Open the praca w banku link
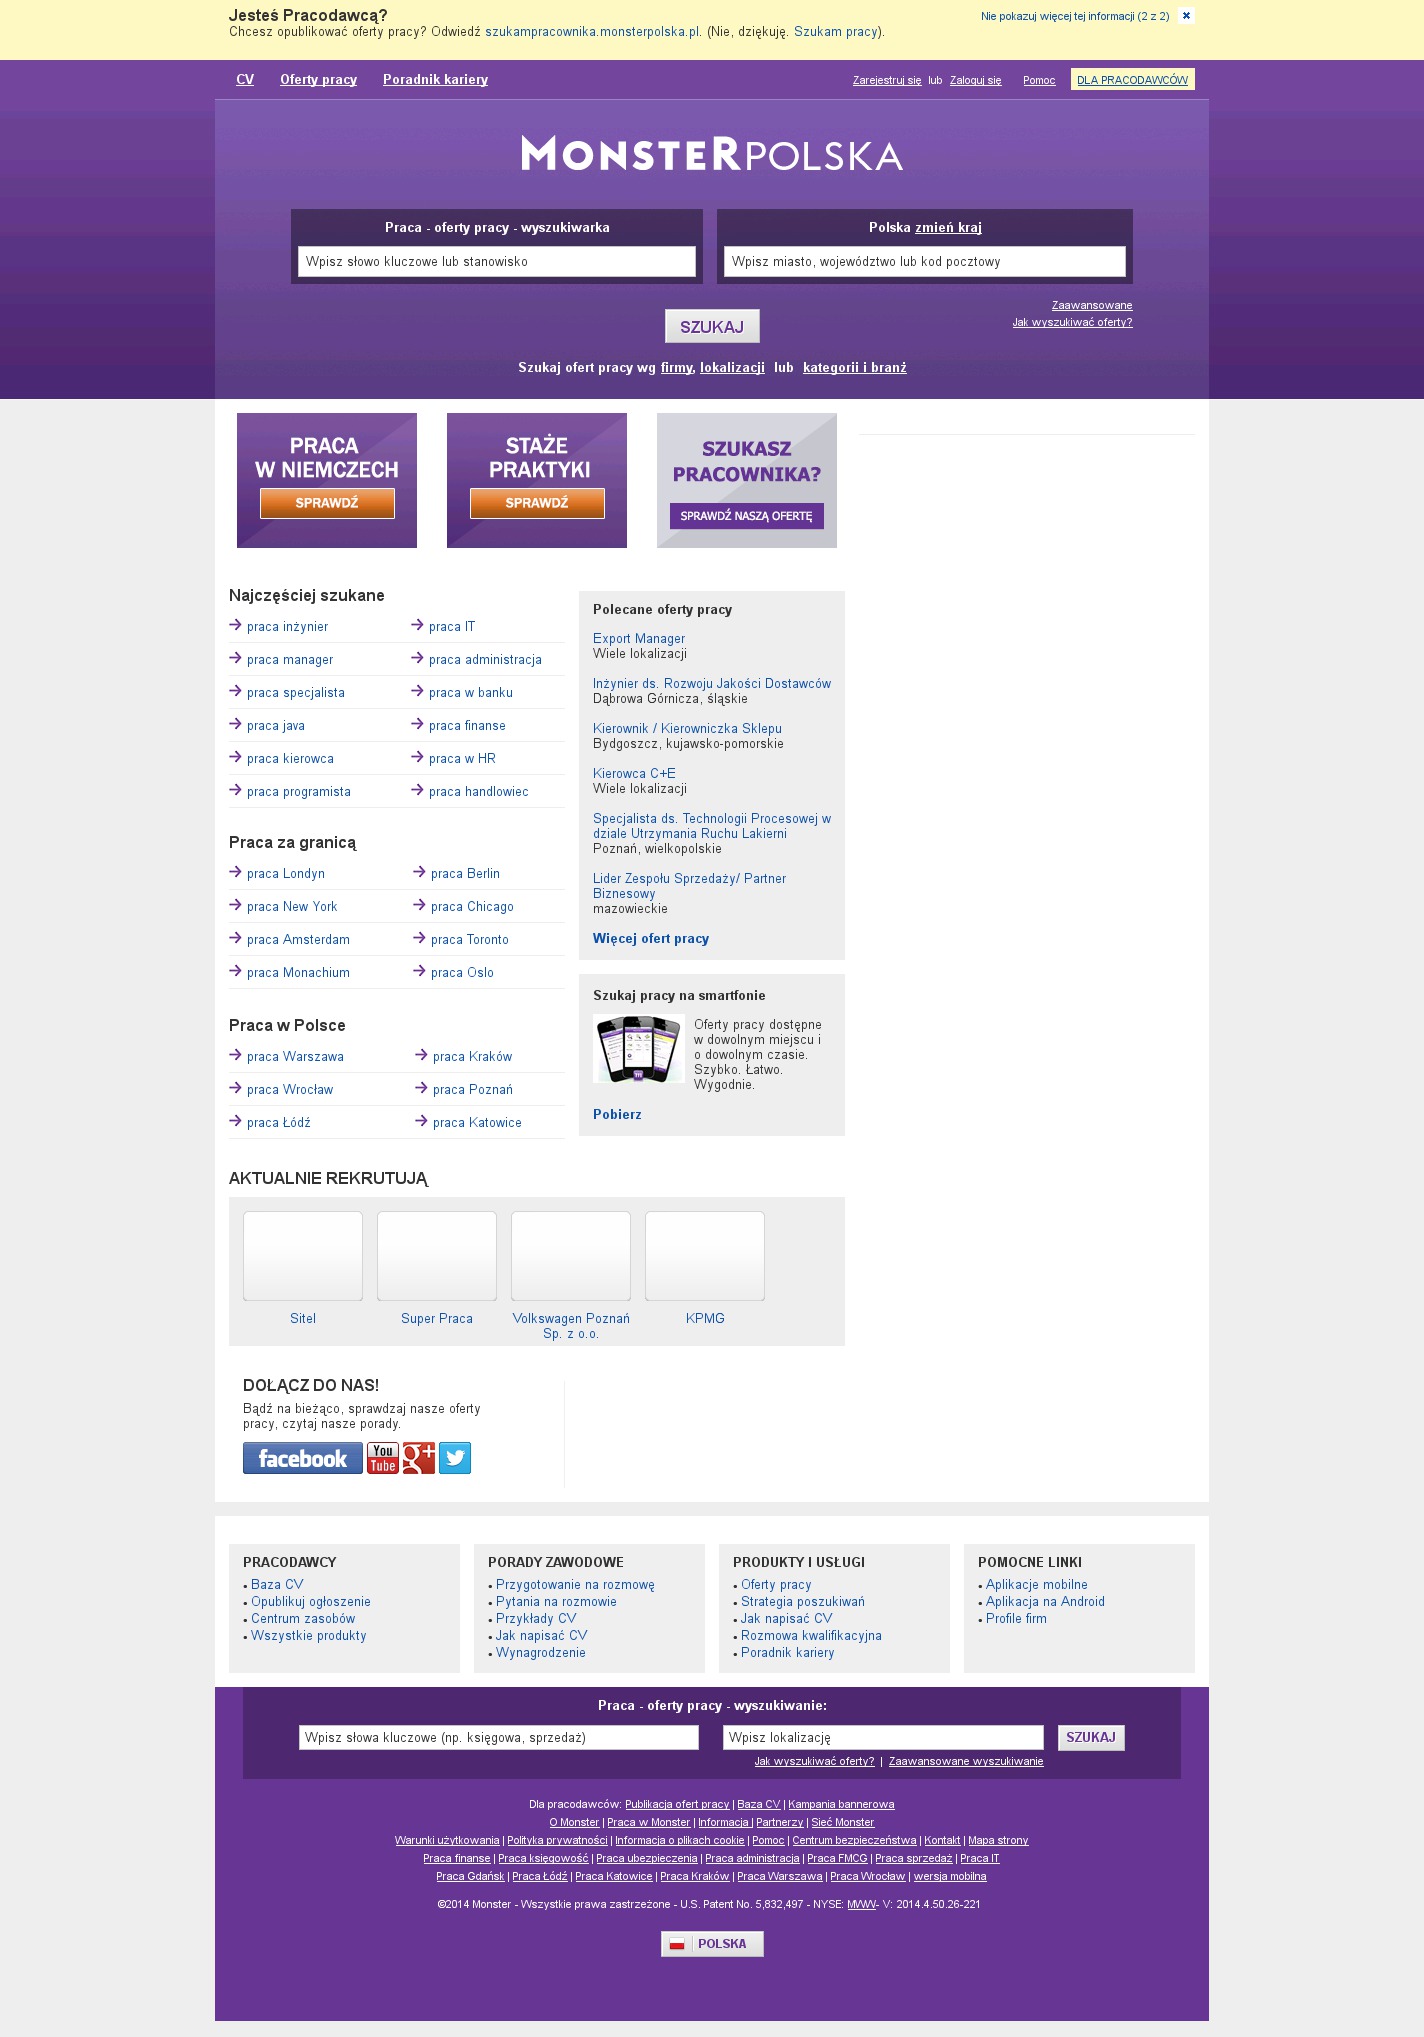This screenshot has width=1424, height=2037. pos(471,693)
